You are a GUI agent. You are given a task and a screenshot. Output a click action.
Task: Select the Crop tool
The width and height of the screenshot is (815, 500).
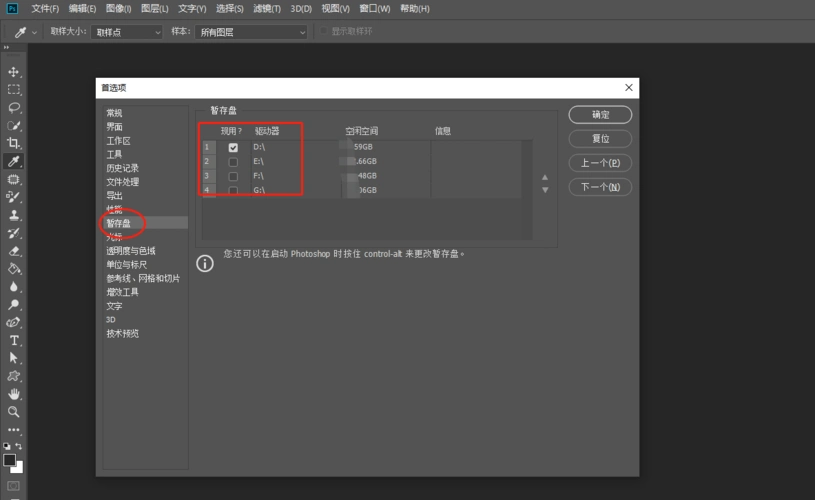(14, 143)
